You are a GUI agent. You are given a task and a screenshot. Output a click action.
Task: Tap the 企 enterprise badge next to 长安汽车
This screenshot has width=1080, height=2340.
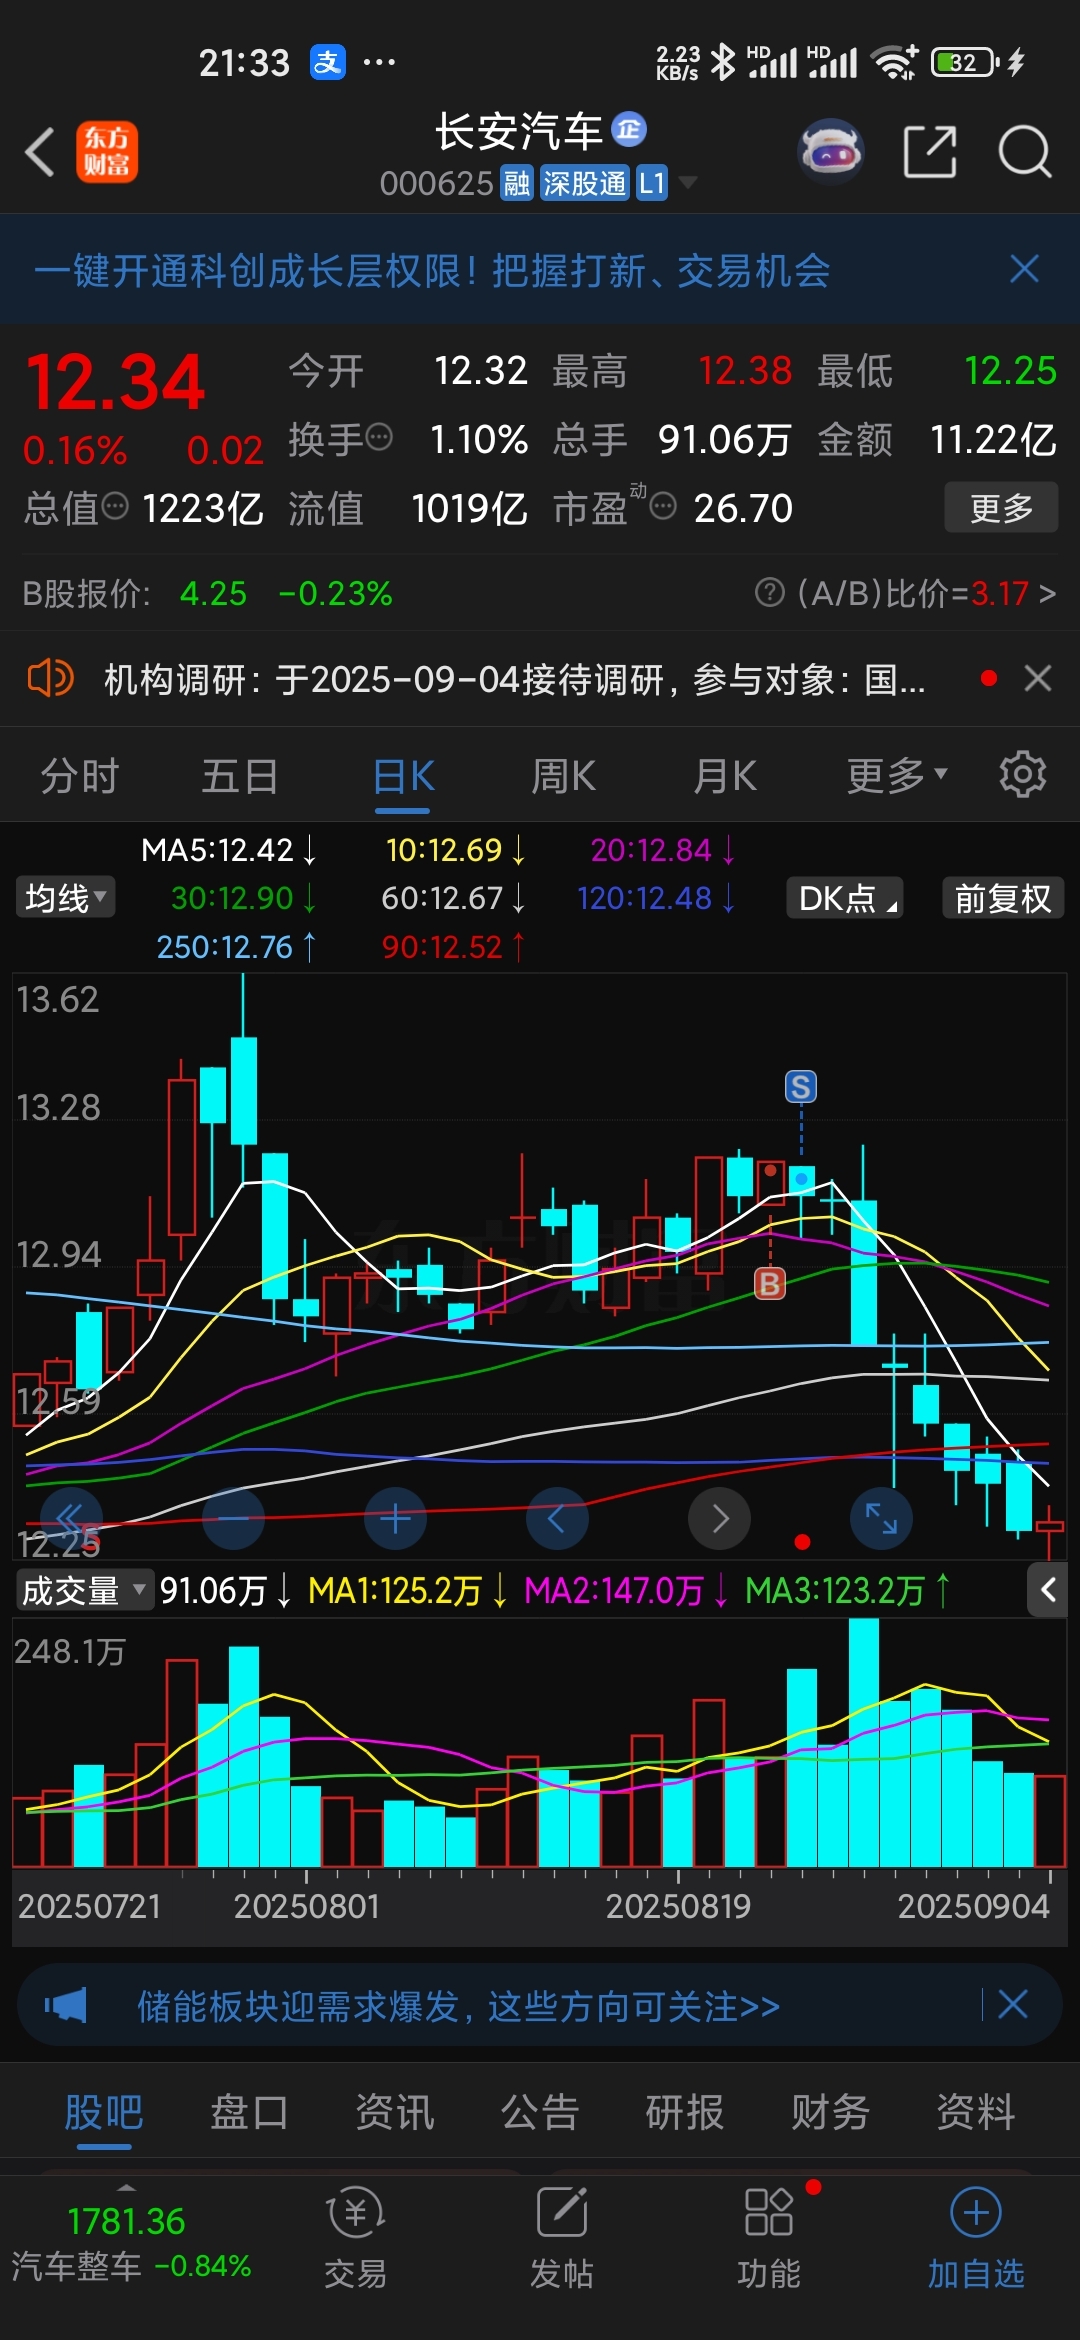[629, 129]
